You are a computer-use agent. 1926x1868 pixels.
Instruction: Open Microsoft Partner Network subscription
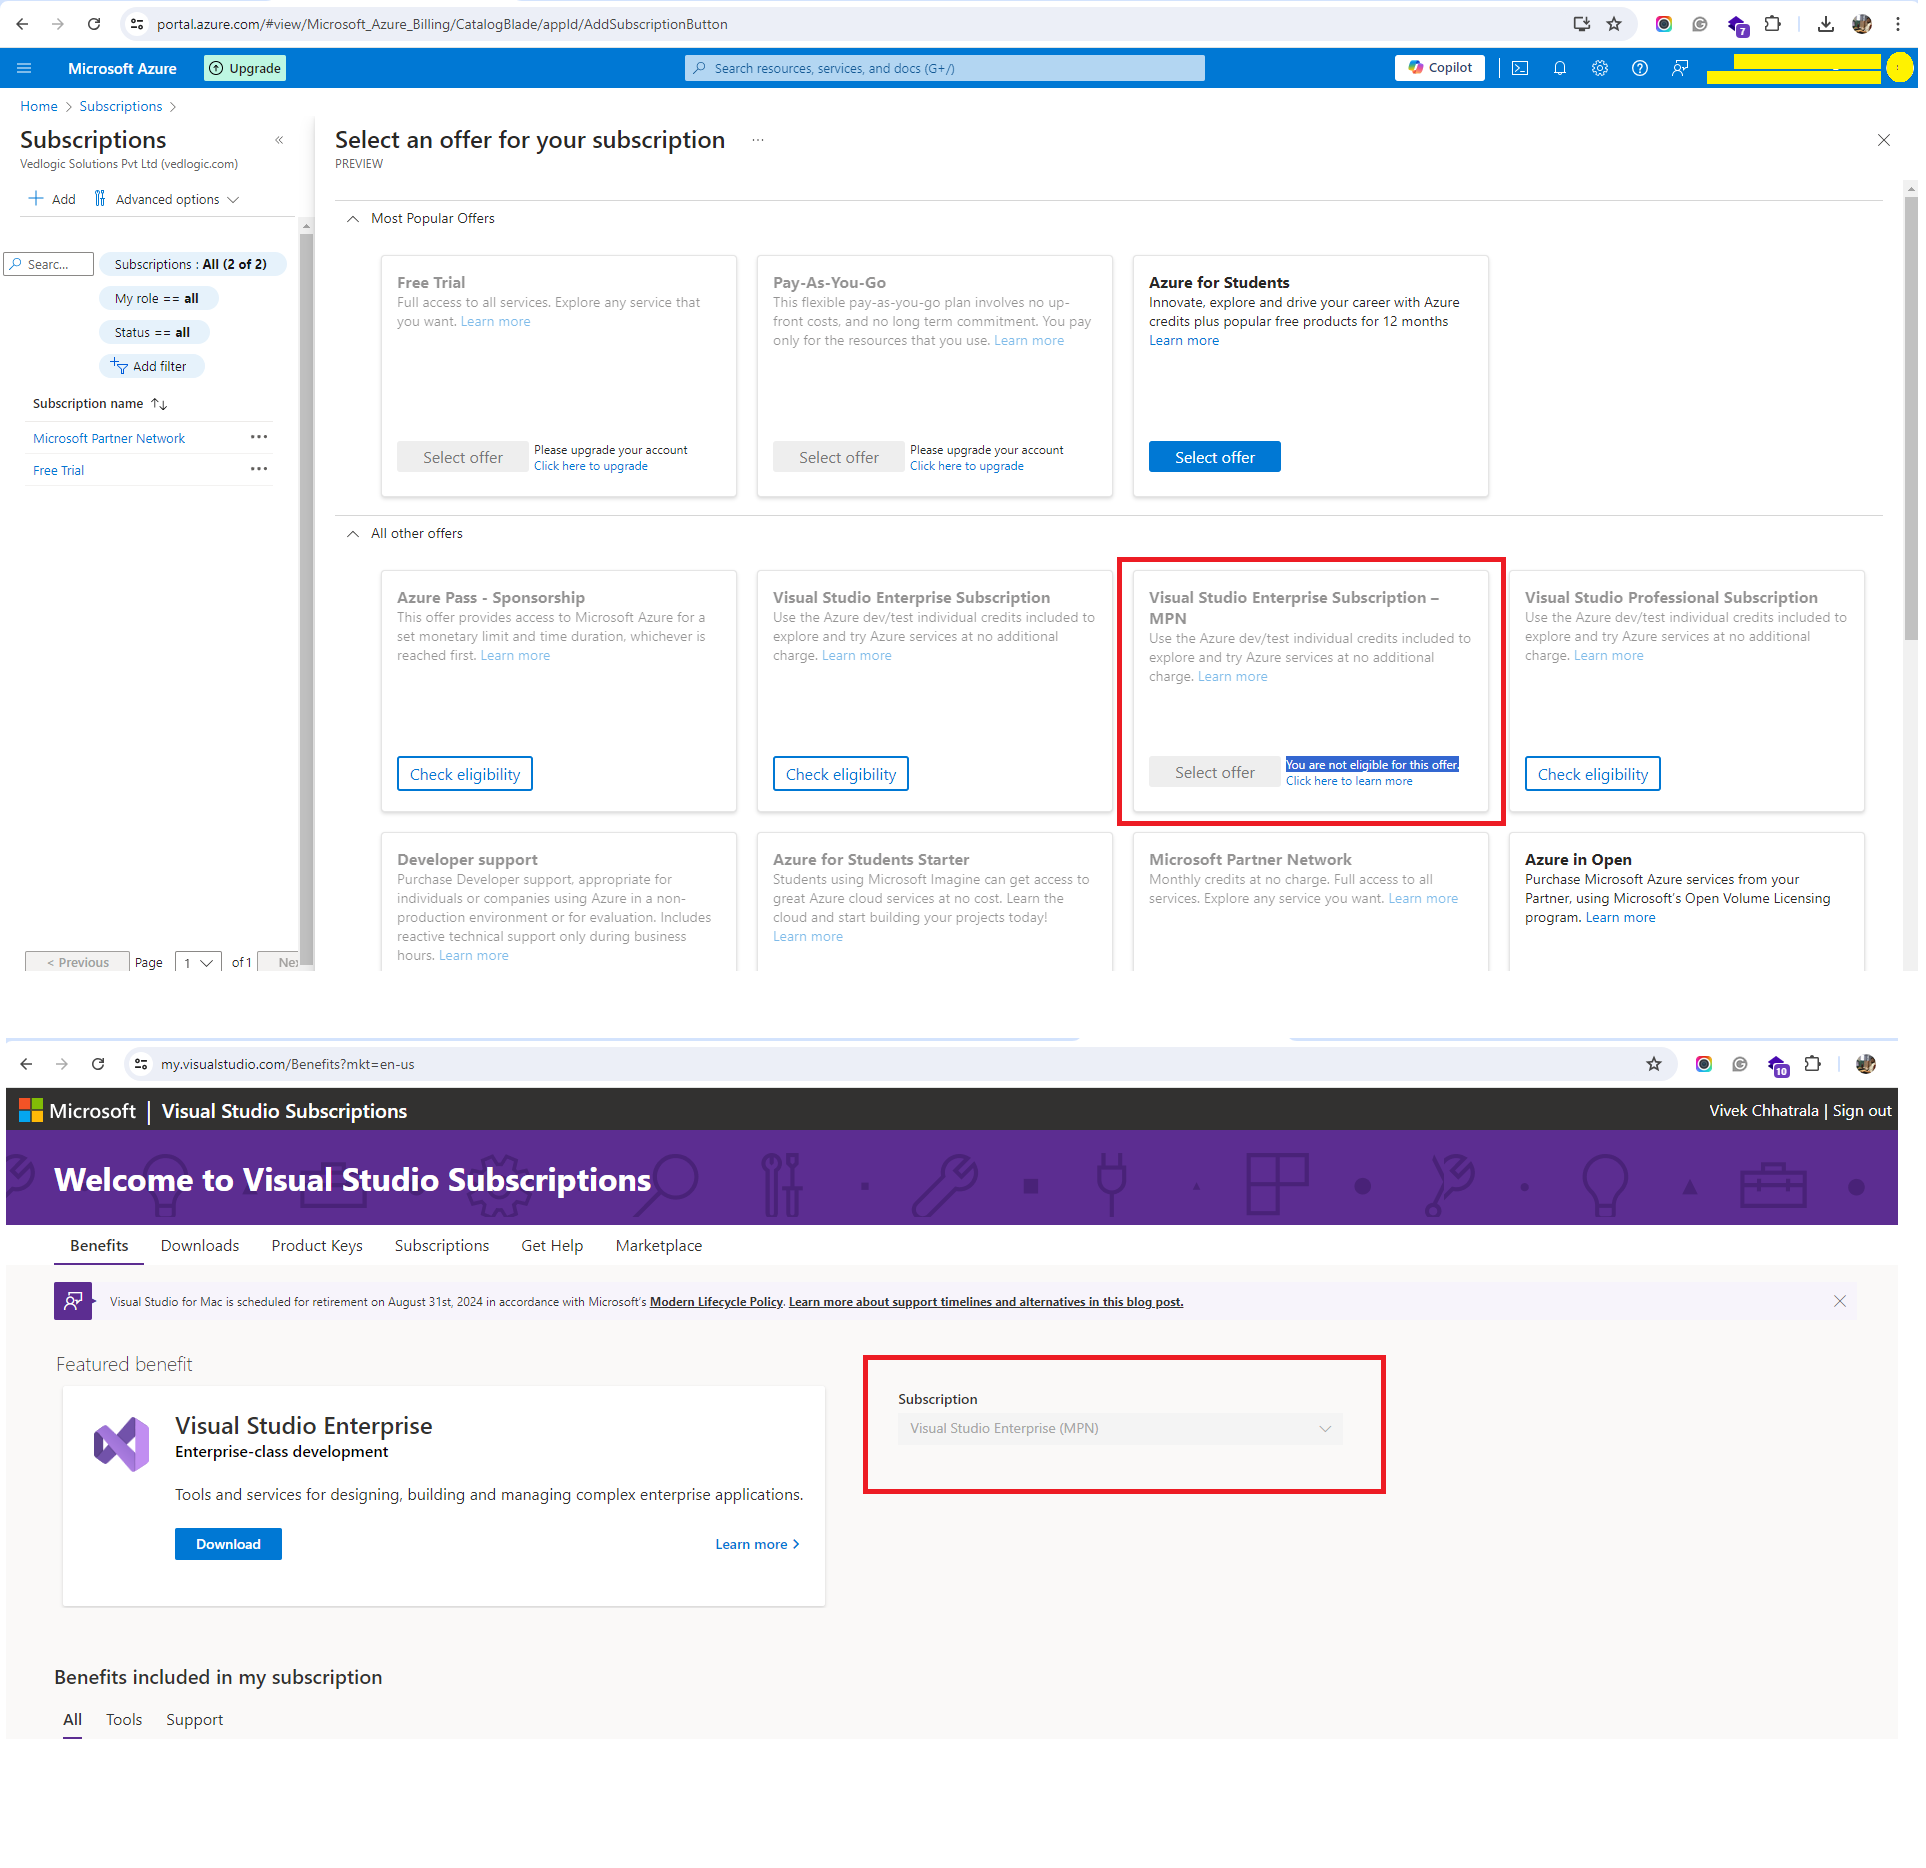(109, 438)
